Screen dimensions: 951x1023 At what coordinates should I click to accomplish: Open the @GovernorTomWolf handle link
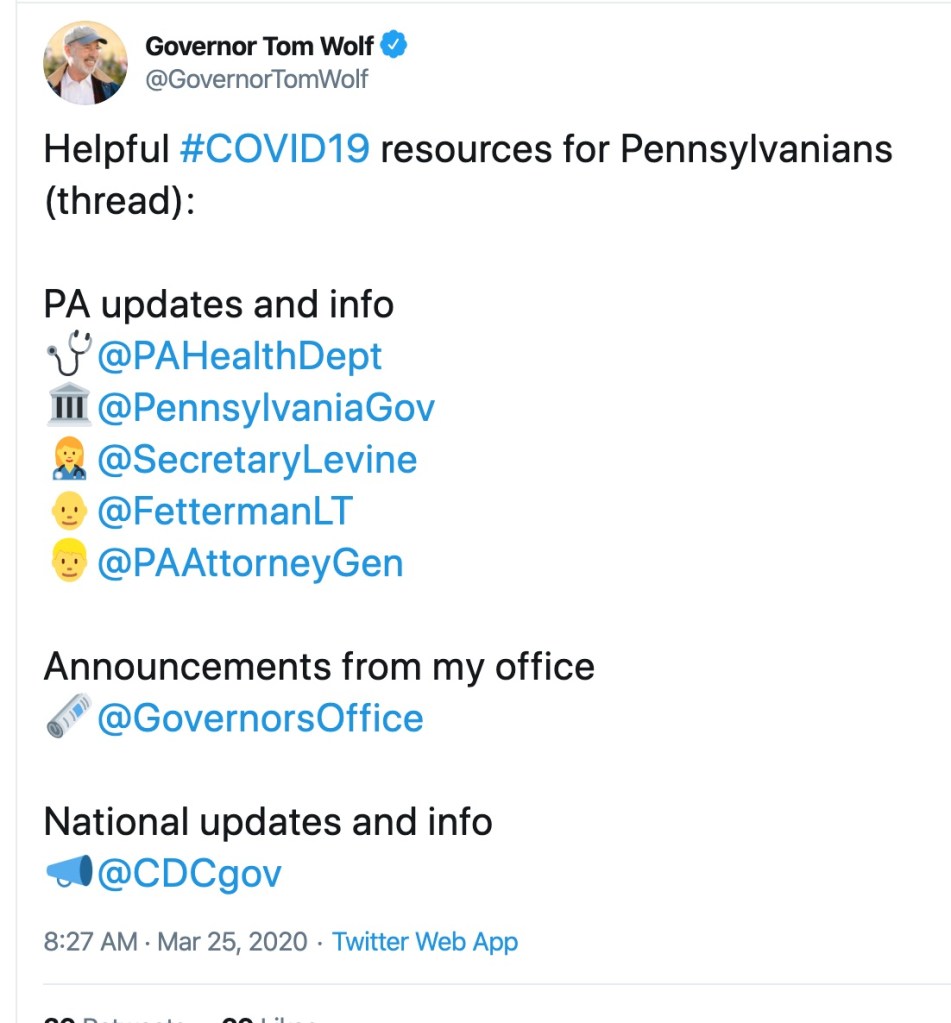point(257,80)
